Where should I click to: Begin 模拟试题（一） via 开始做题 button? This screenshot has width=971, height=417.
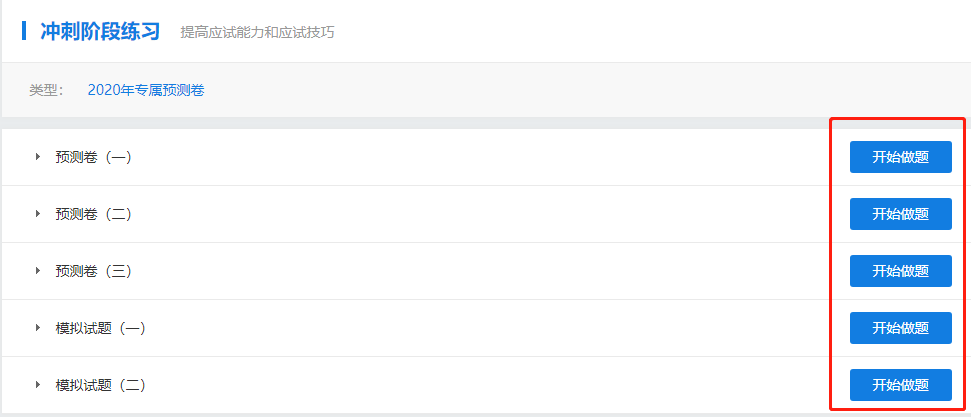[900, 328]
